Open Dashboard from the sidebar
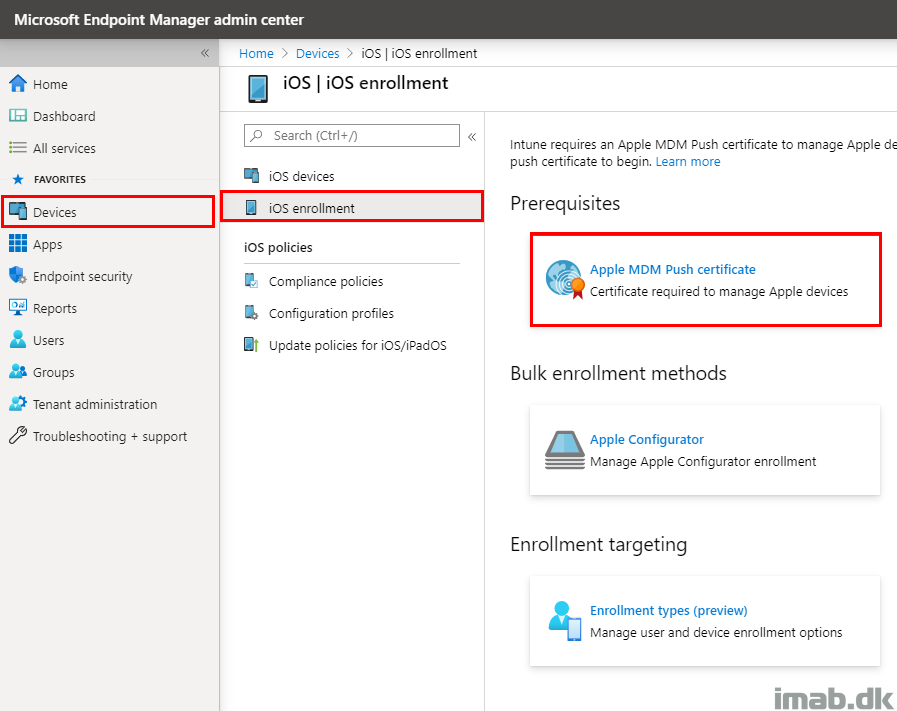This screenshot has width=897, height=711. [64, 116]
